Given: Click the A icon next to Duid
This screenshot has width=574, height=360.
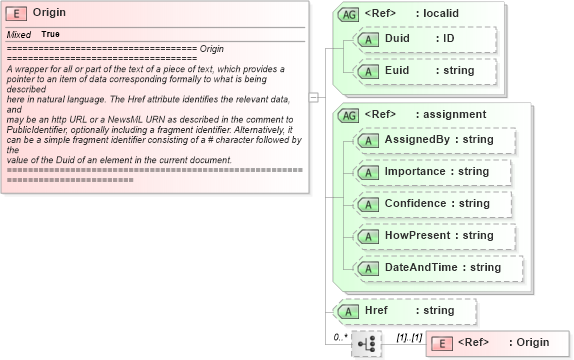Looking at the screenshot, I should point(368,40).
